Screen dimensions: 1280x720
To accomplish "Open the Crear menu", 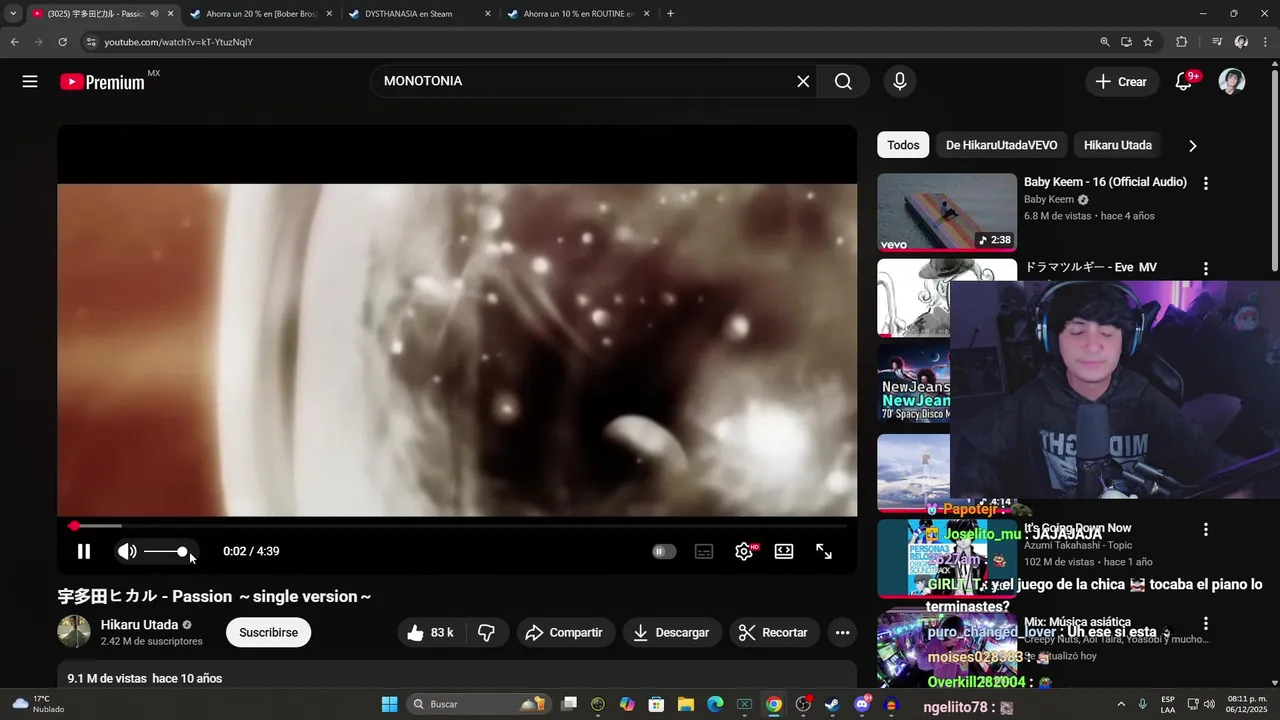I will (x=1122, y=82).
